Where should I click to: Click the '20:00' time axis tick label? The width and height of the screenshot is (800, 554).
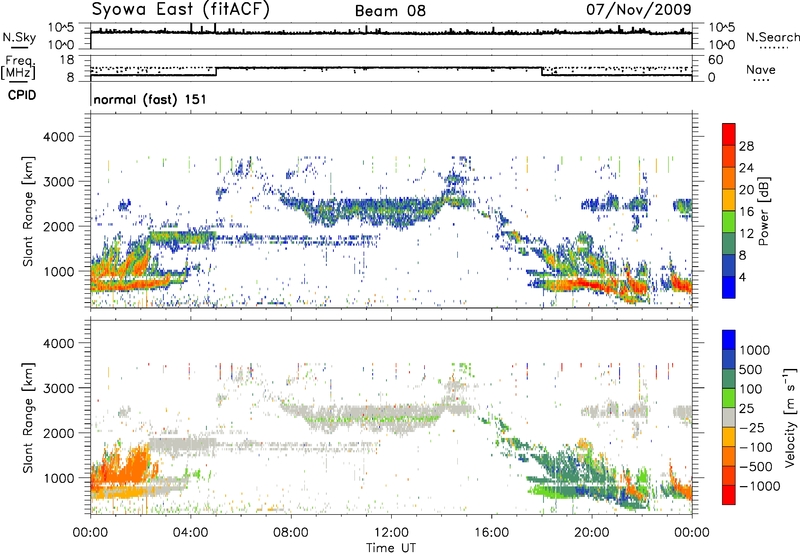point(592,533)
